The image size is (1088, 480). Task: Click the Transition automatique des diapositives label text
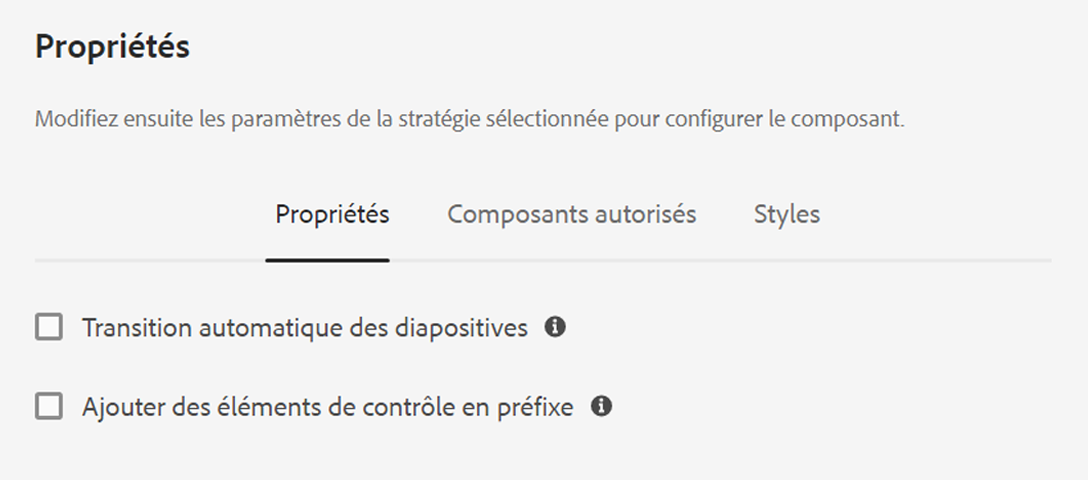click(x=305, y=327)
